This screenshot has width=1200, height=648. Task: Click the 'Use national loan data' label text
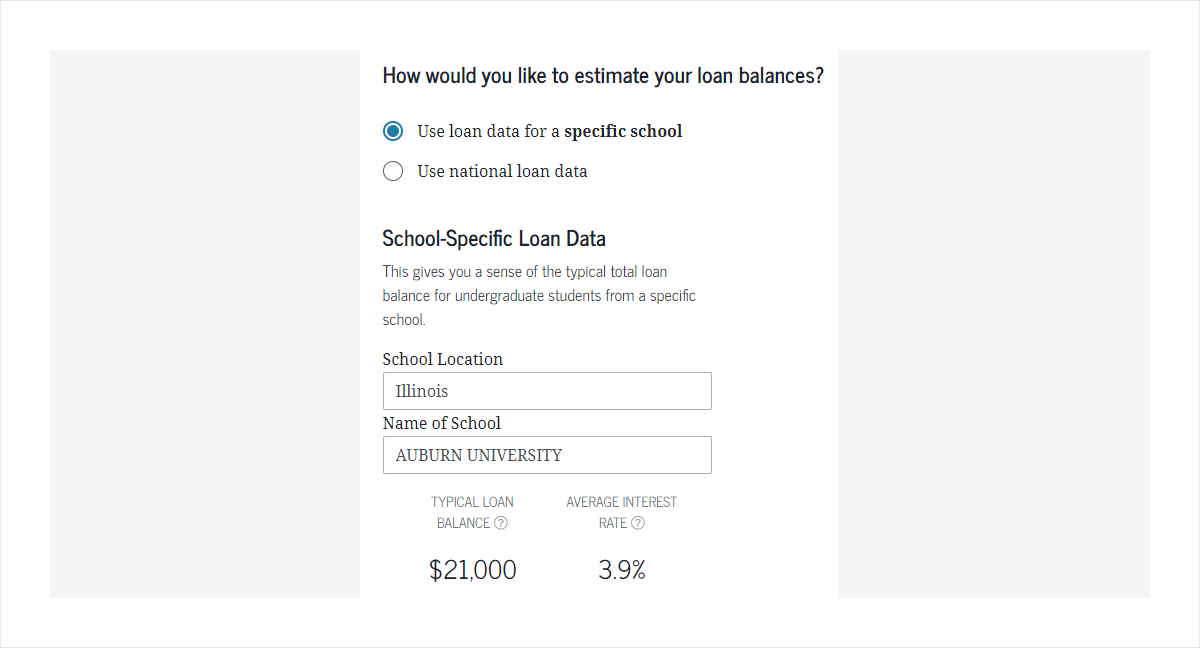(502, 171)
